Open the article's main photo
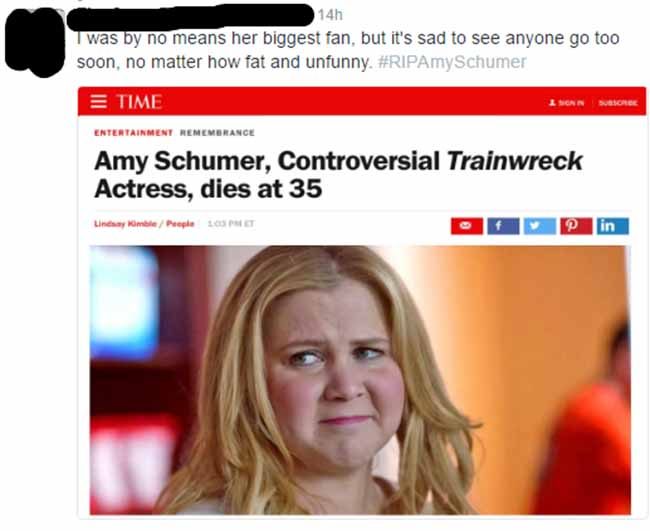Screen dimensions: 650x531 (x=360, y=380)
